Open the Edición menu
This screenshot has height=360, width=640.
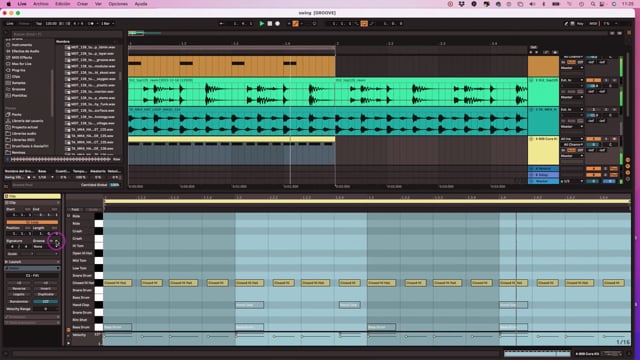pyautogui.click(x=62, y=4)
